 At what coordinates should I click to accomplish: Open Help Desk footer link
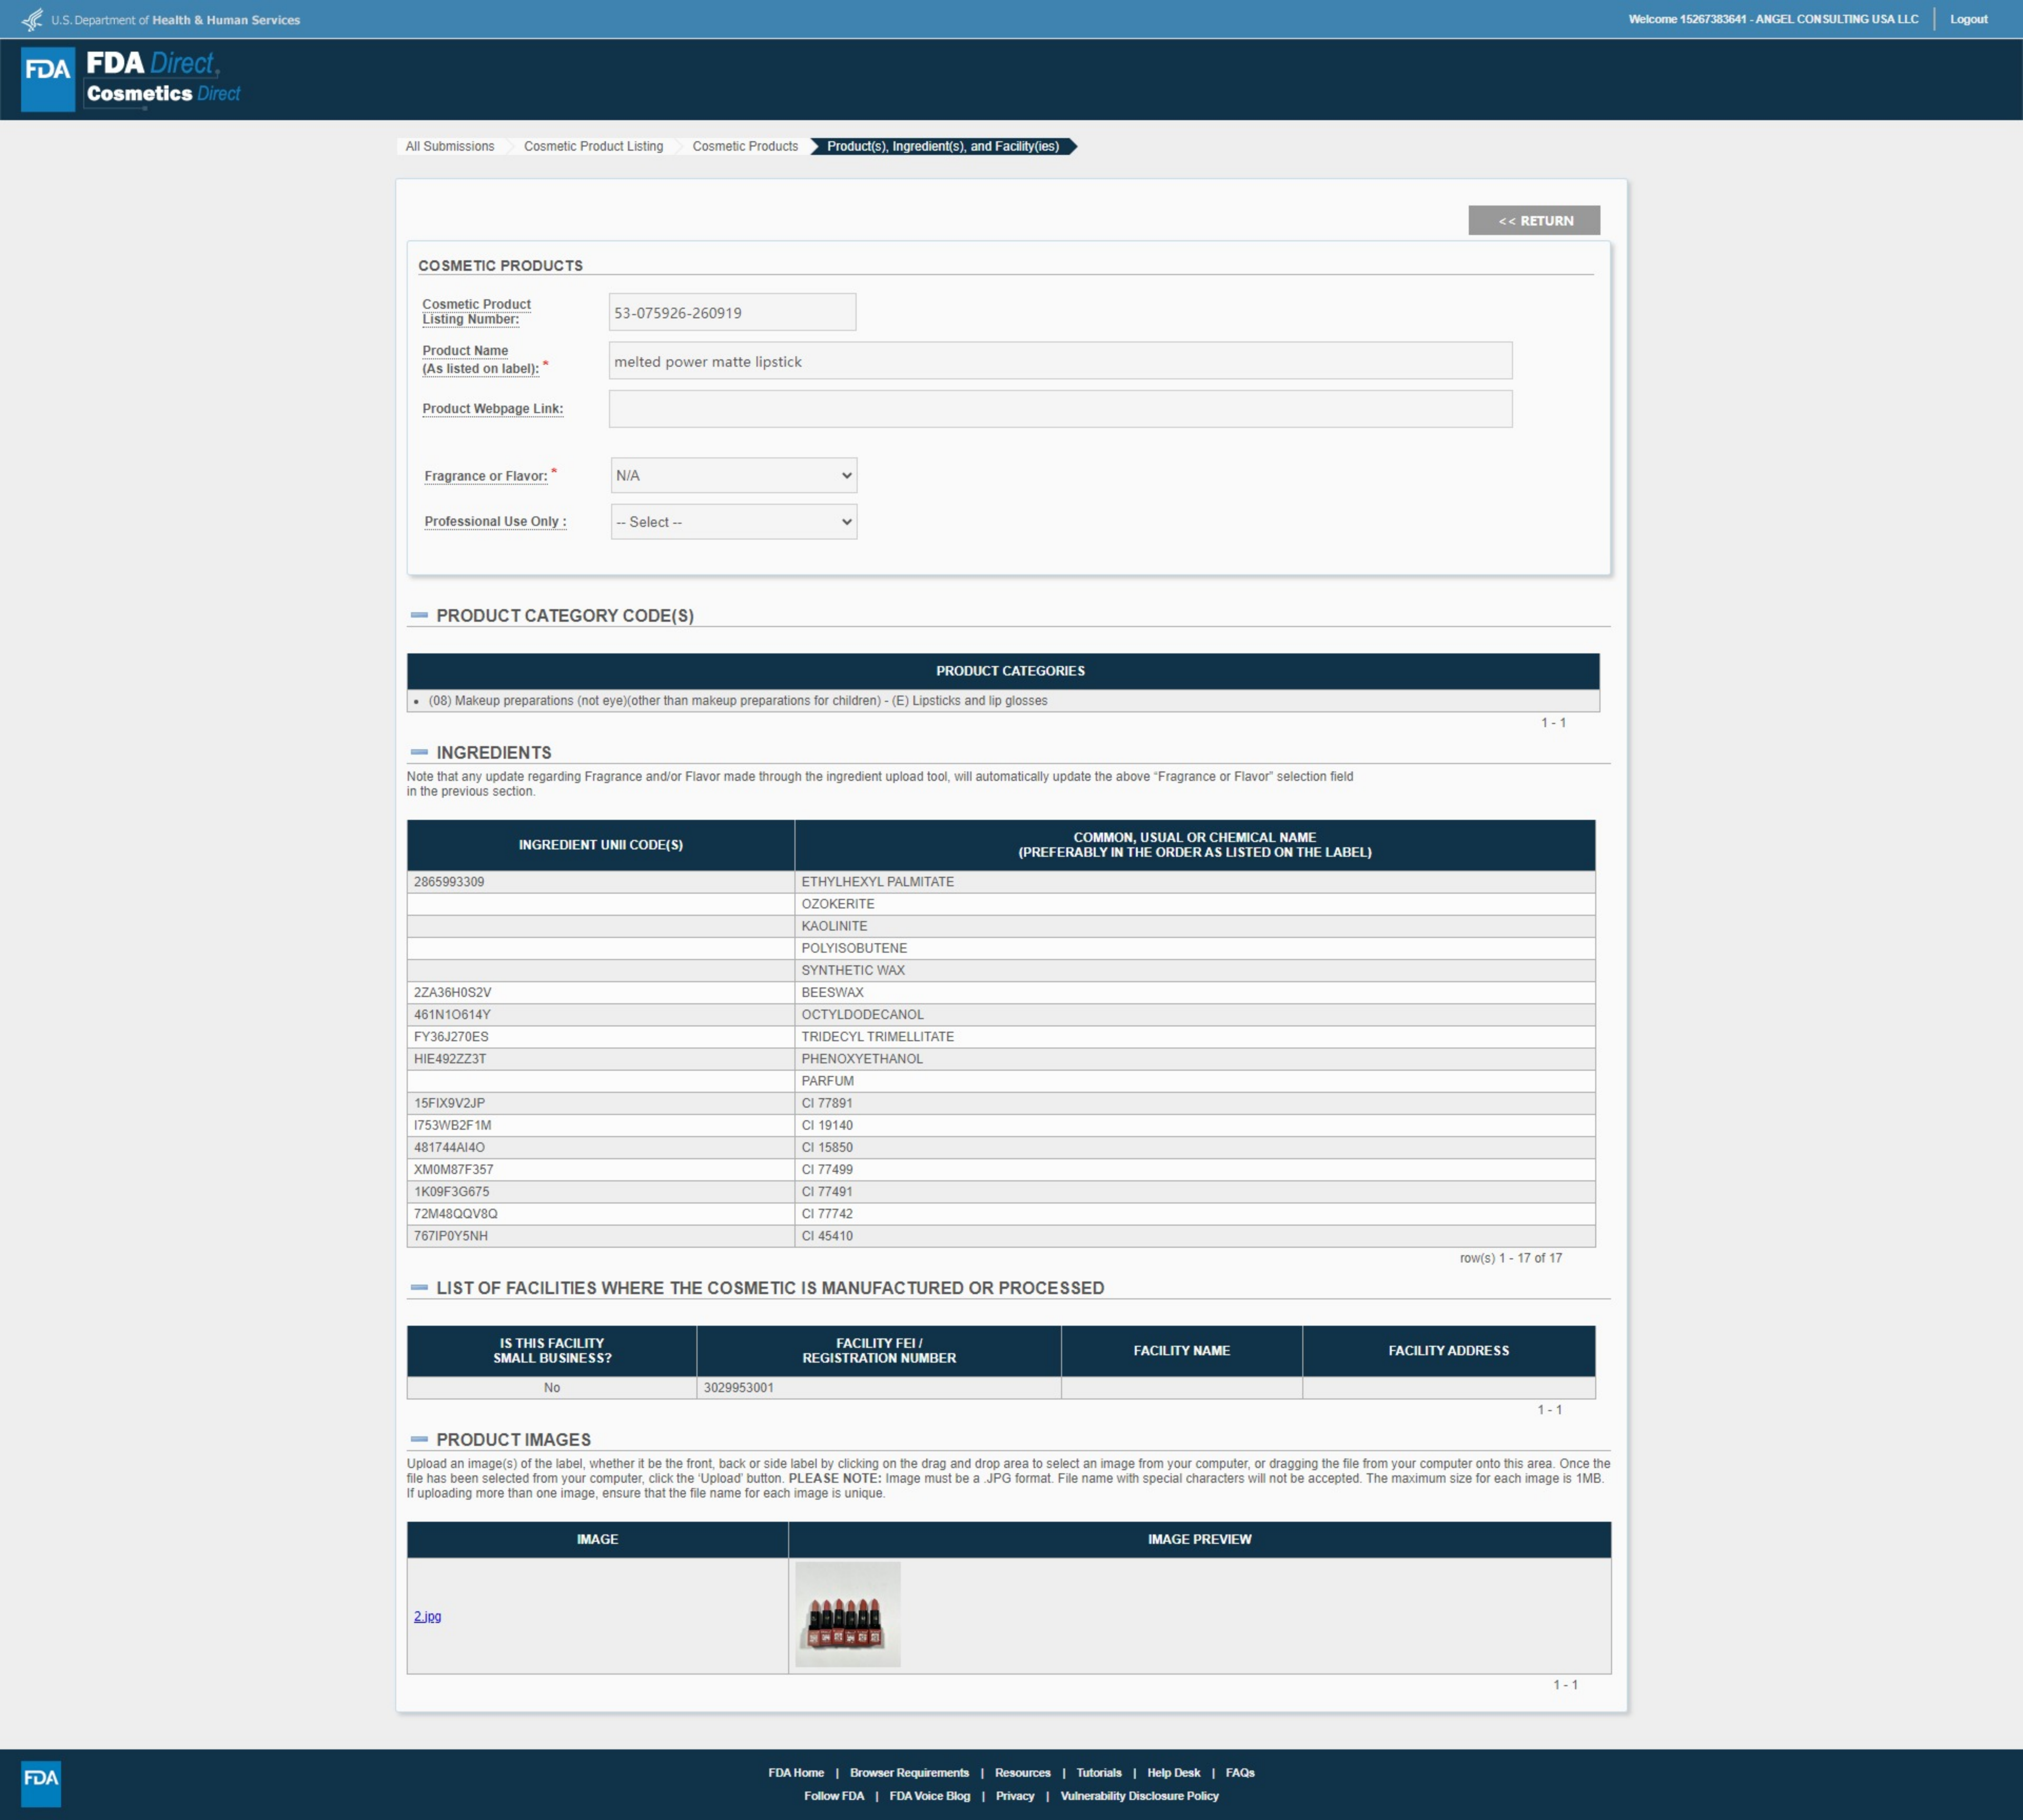point(1173,1772)
